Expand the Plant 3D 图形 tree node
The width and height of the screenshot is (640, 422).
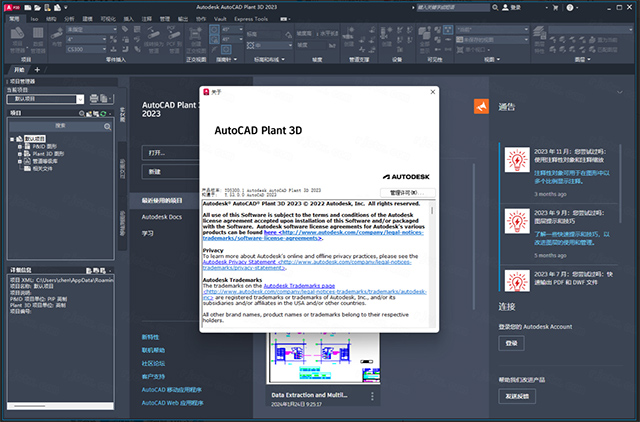click(20, 154)
